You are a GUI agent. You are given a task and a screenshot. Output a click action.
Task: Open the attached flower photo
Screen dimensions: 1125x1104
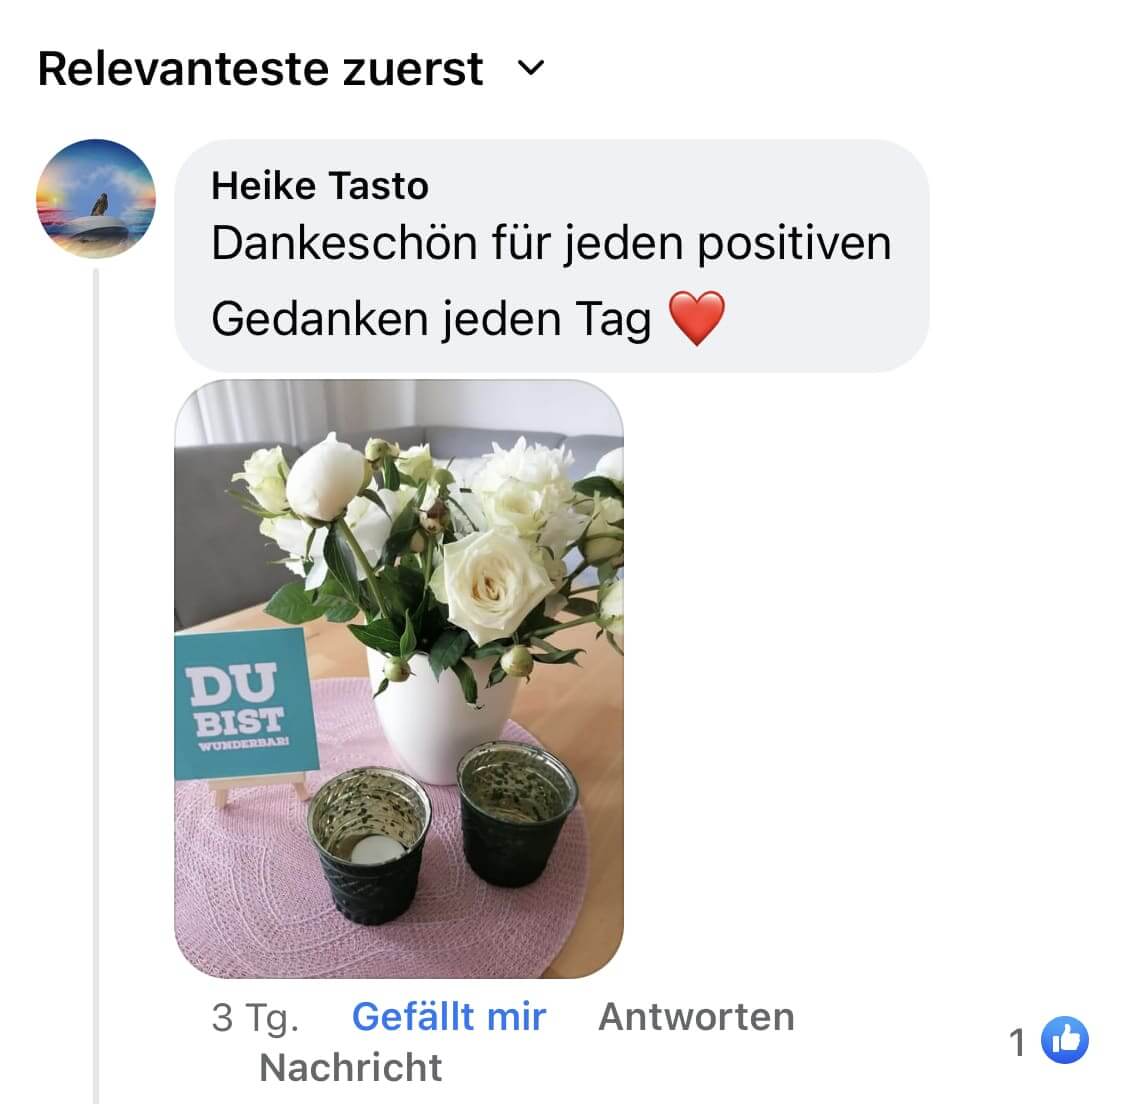pos(399,679)
